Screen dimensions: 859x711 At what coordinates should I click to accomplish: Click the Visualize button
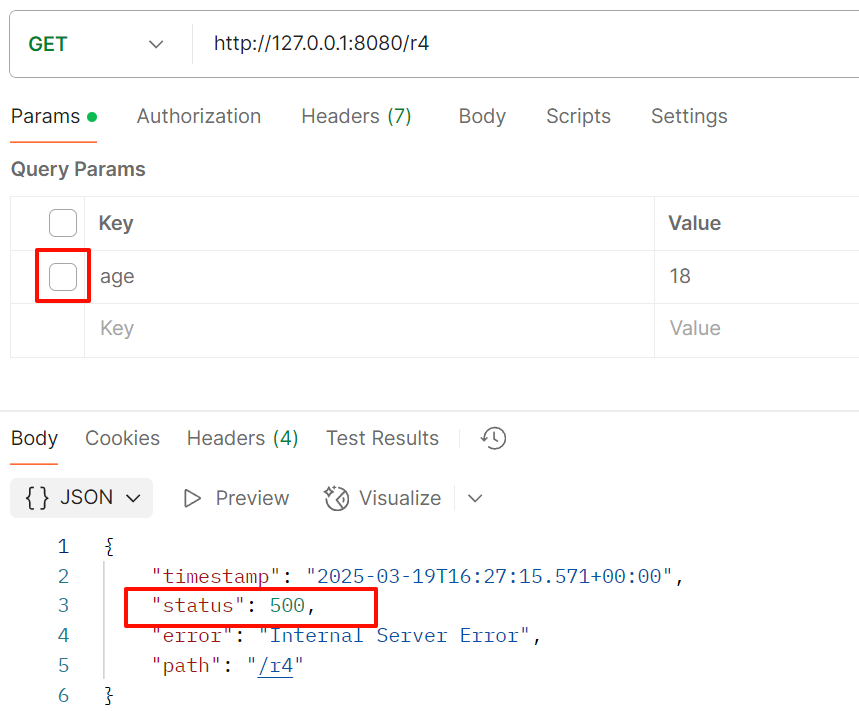pos(382,498)
